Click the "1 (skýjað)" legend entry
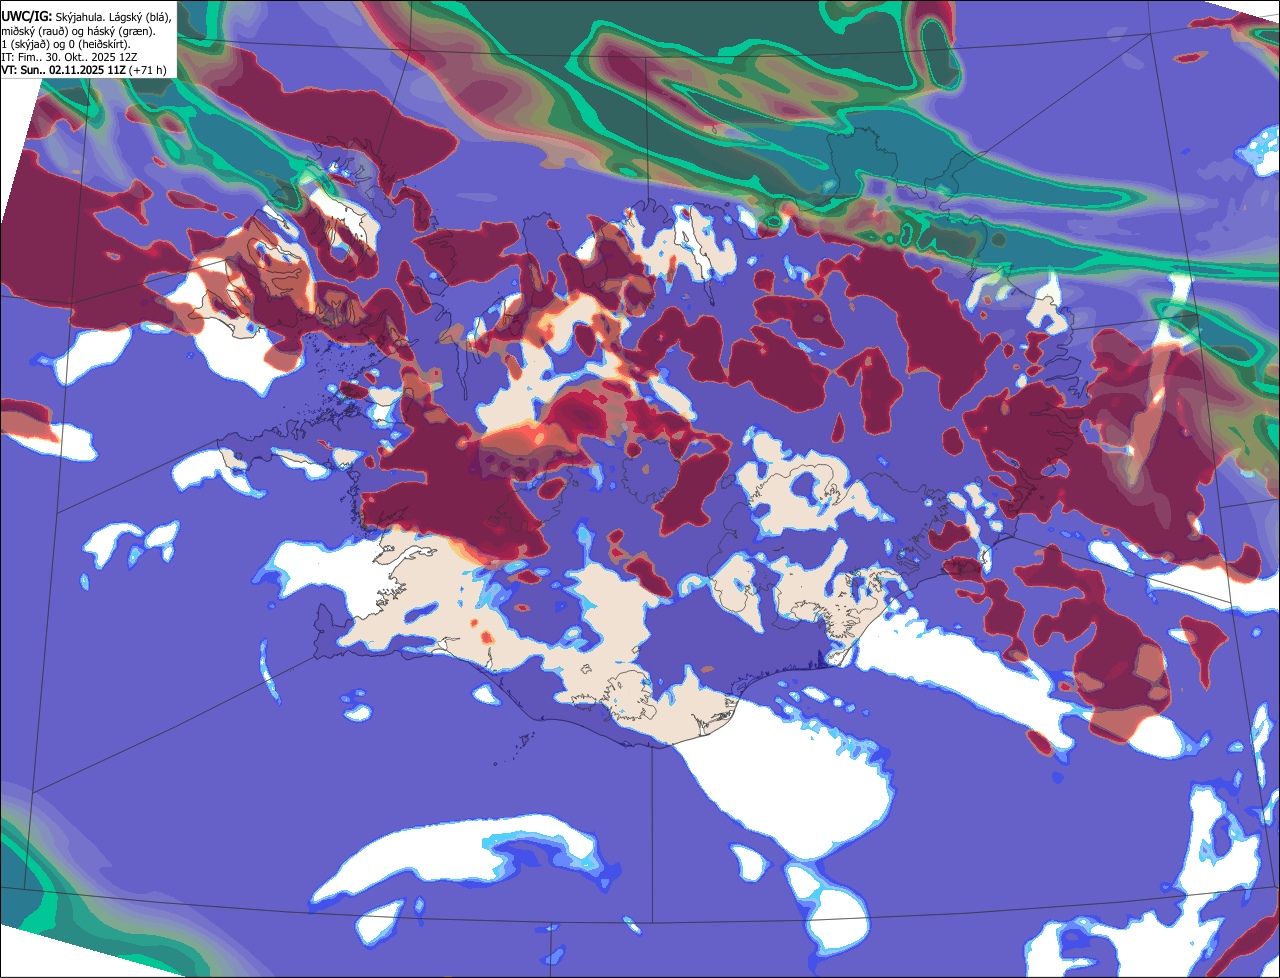Screen dimensions: 1280x978 coord(25,45)
